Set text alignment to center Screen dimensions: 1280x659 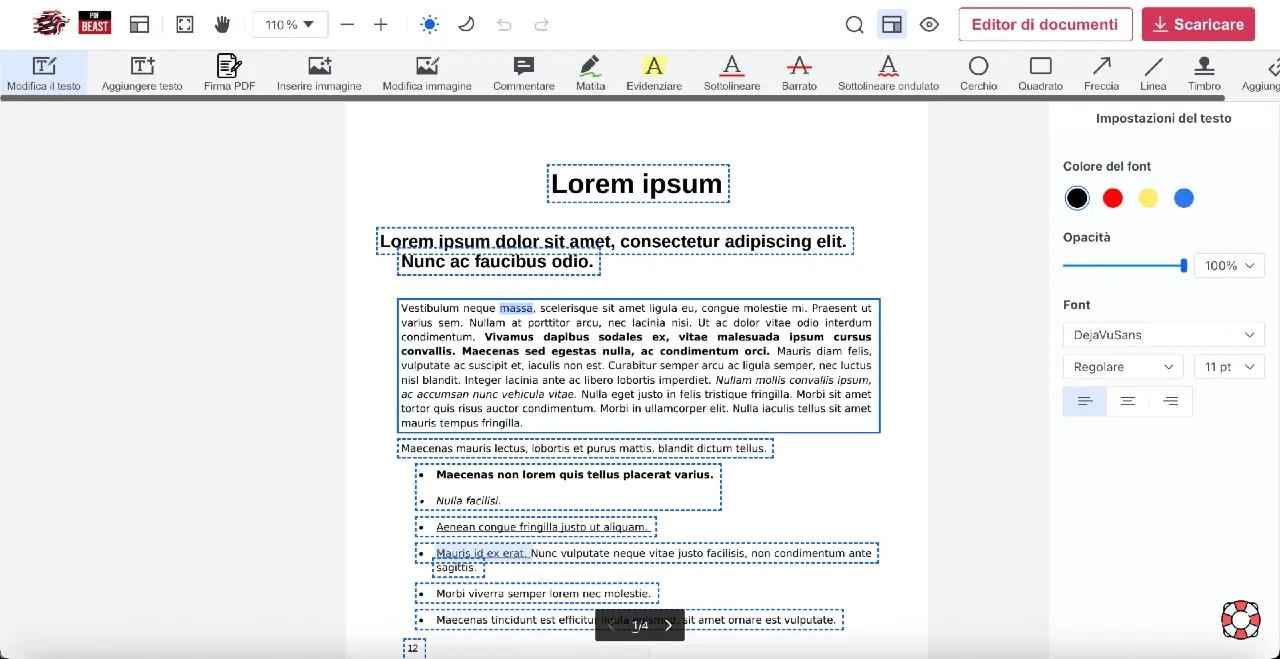[1128, 400]
